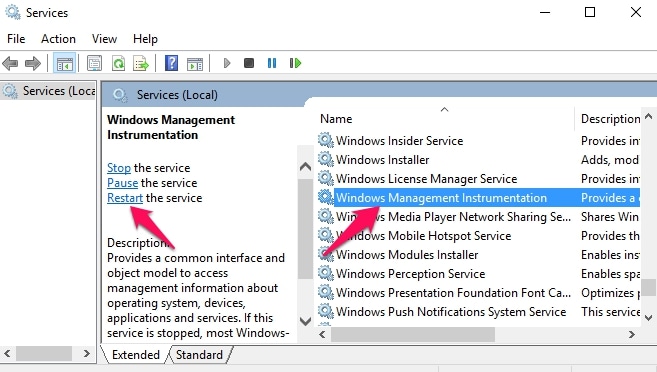Open the Help toolbar icon
Screen dimensions: 657x372
171,63
